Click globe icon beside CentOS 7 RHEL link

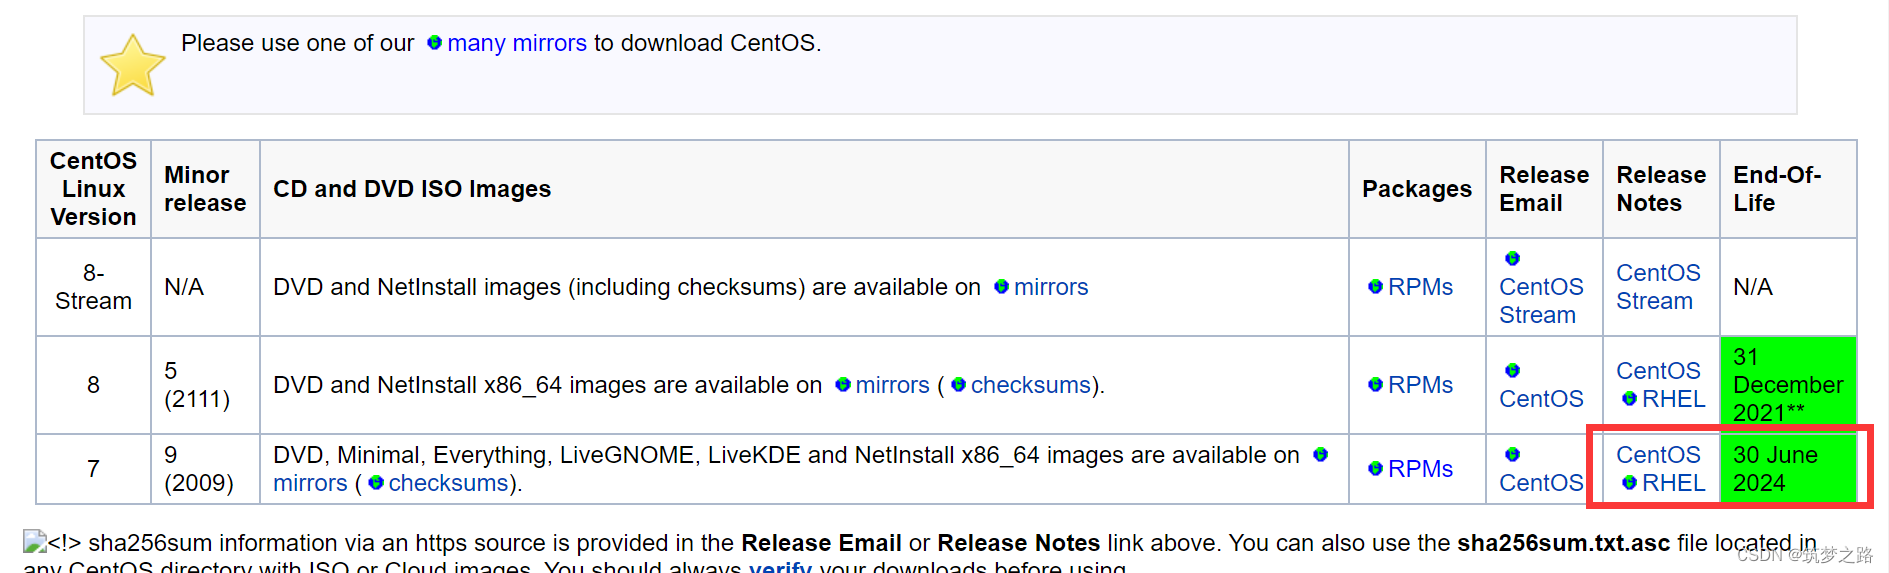(x=1629, y=483)
